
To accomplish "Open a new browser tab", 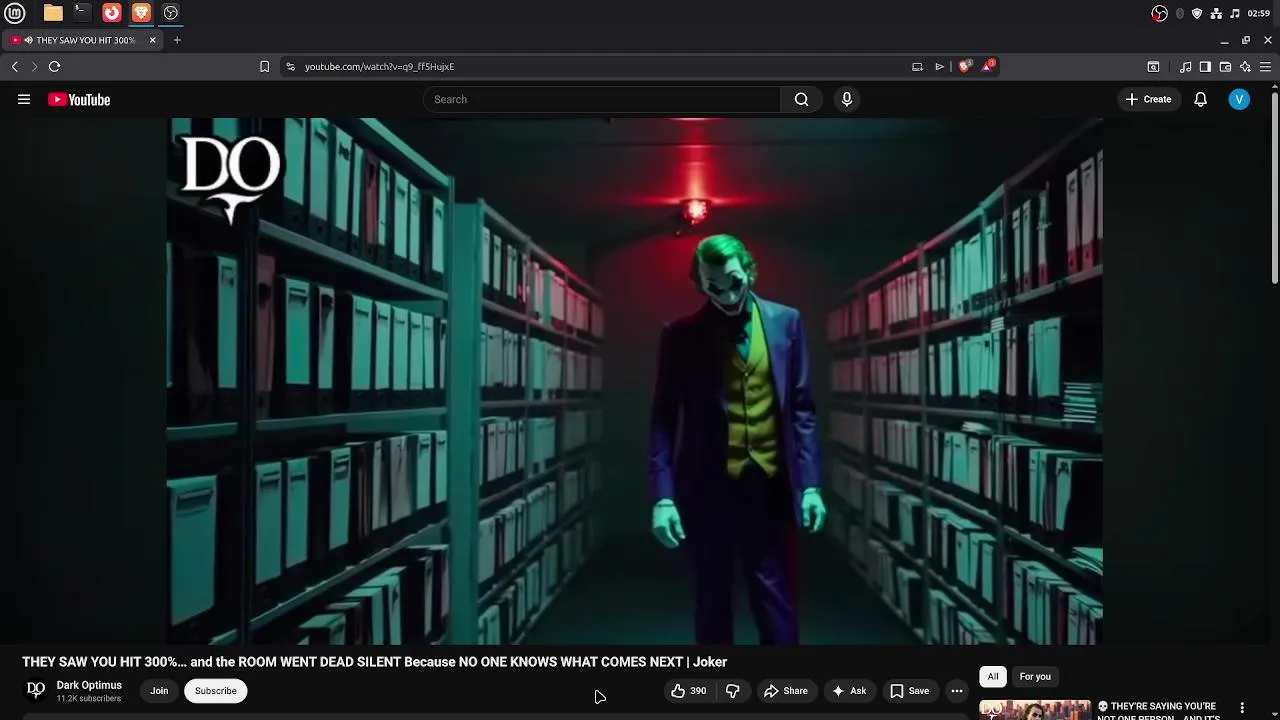I will pos(177,40).
